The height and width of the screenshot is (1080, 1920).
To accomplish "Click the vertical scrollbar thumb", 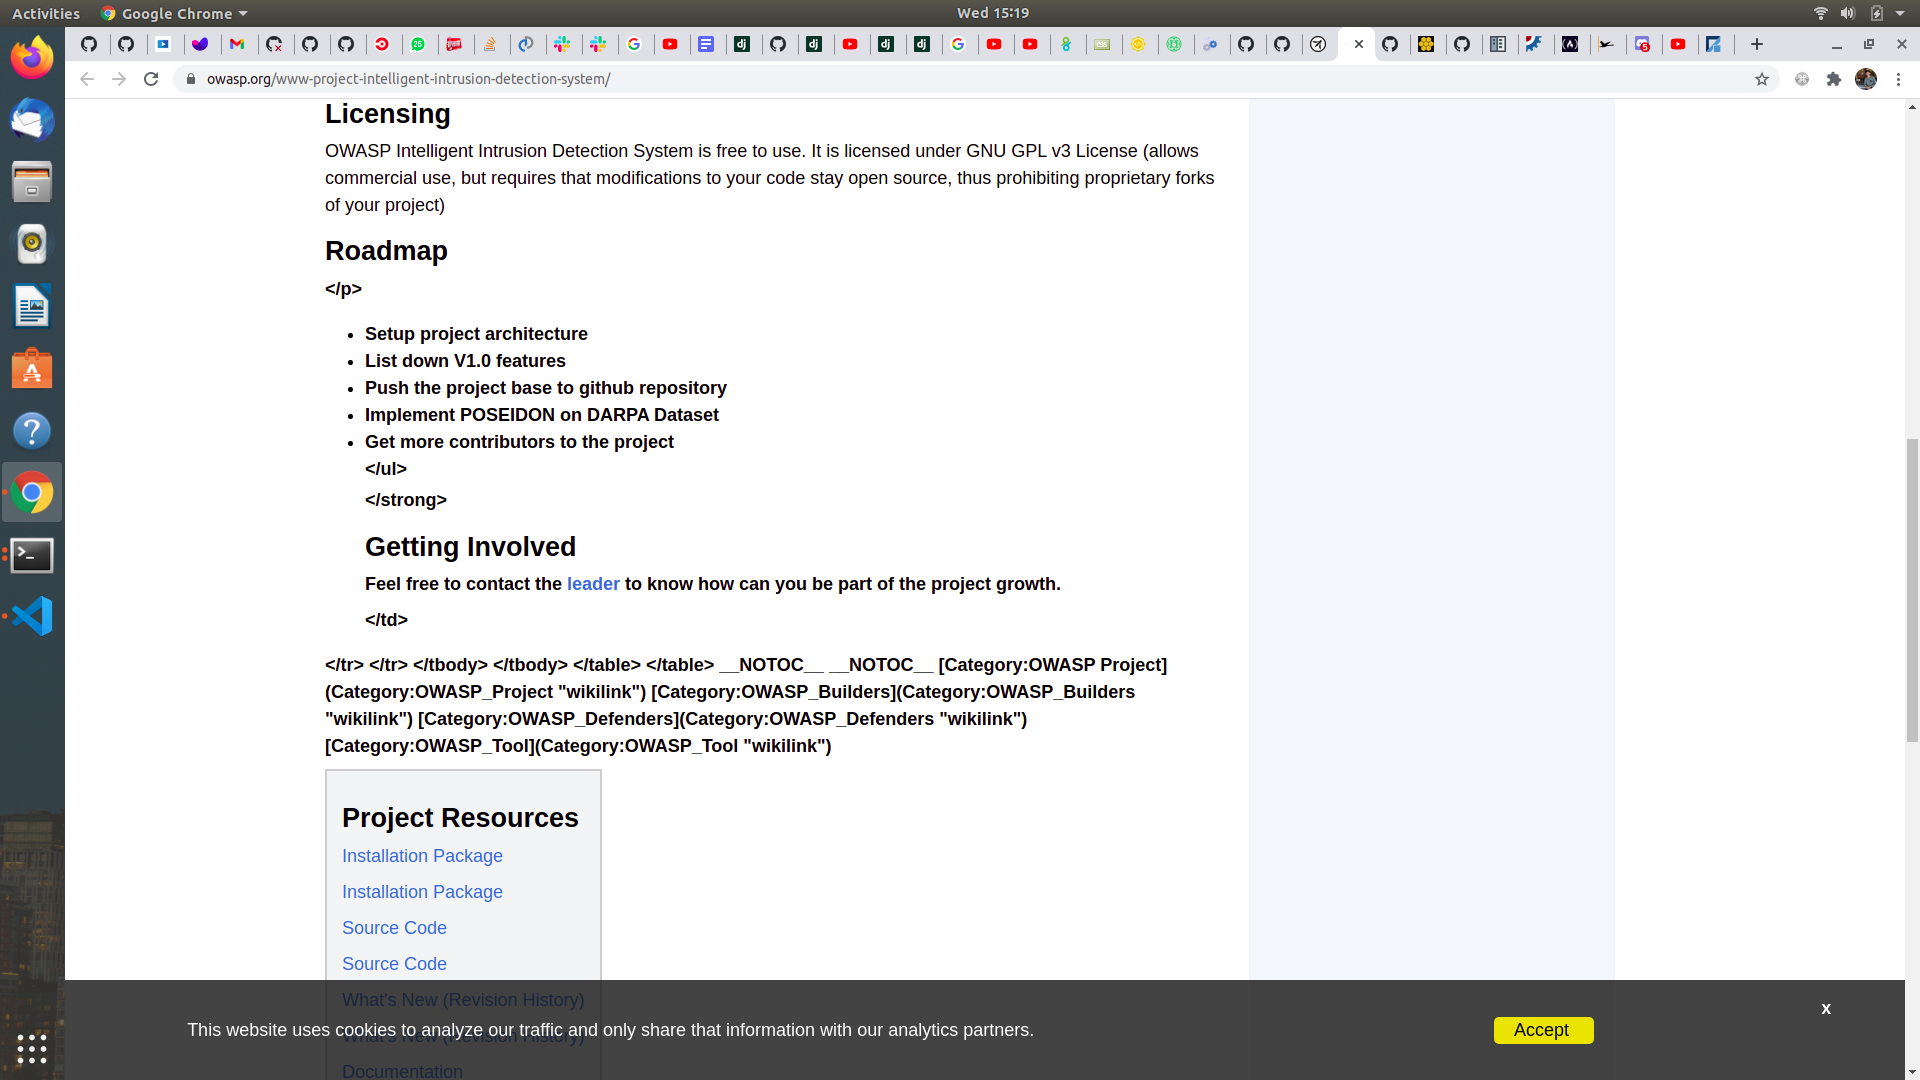I will pos(1912,590).
